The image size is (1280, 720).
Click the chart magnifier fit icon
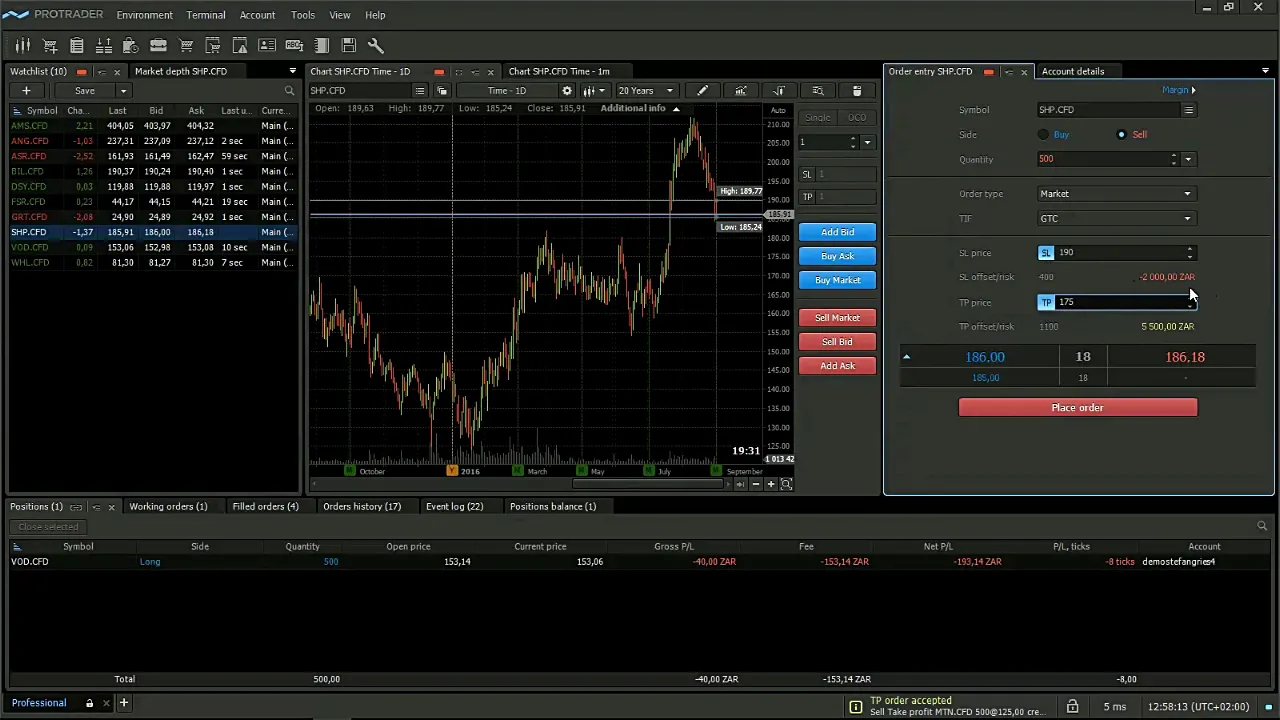pos(786,484)
